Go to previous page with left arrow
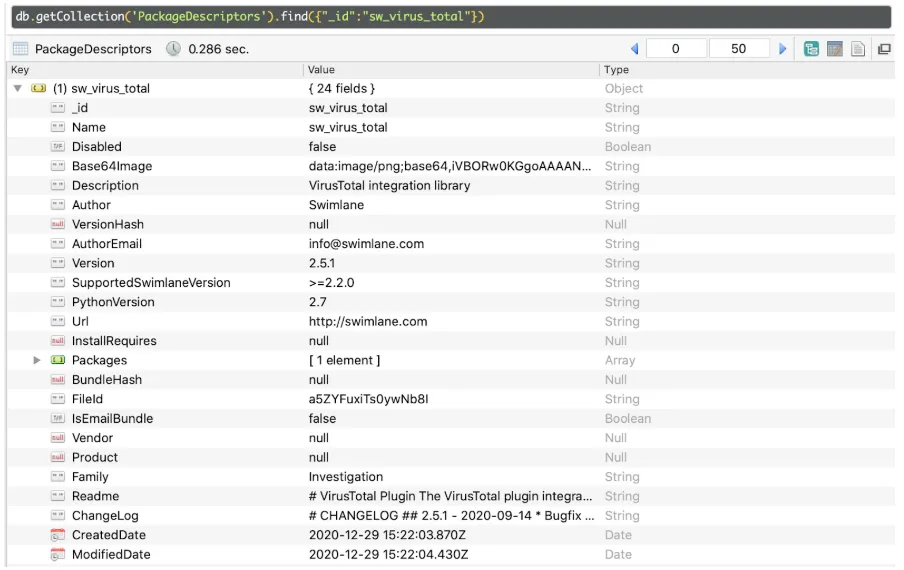904x570 pixels. coord(634,49)
